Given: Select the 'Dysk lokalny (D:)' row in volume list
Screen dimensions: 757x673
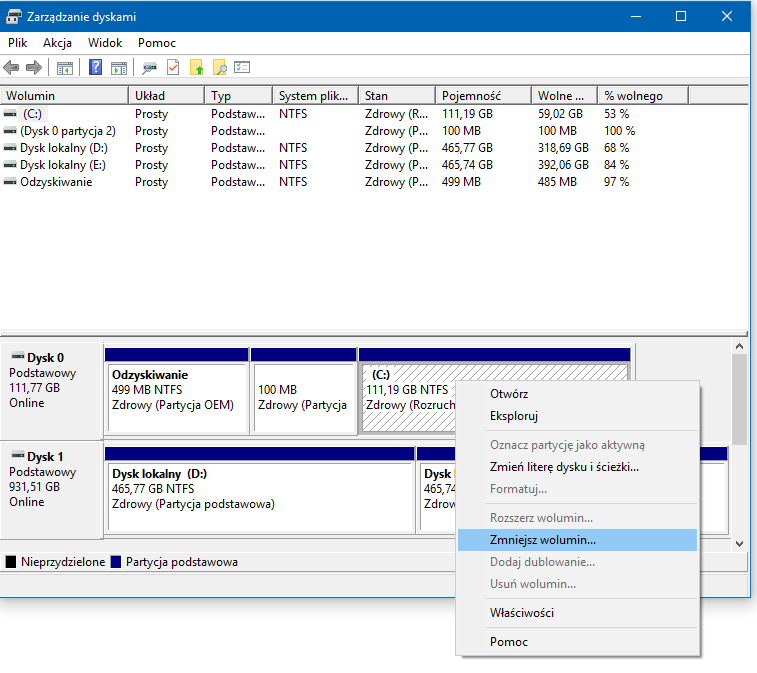Looking at the screenshot, I should (x=62, y=148).
